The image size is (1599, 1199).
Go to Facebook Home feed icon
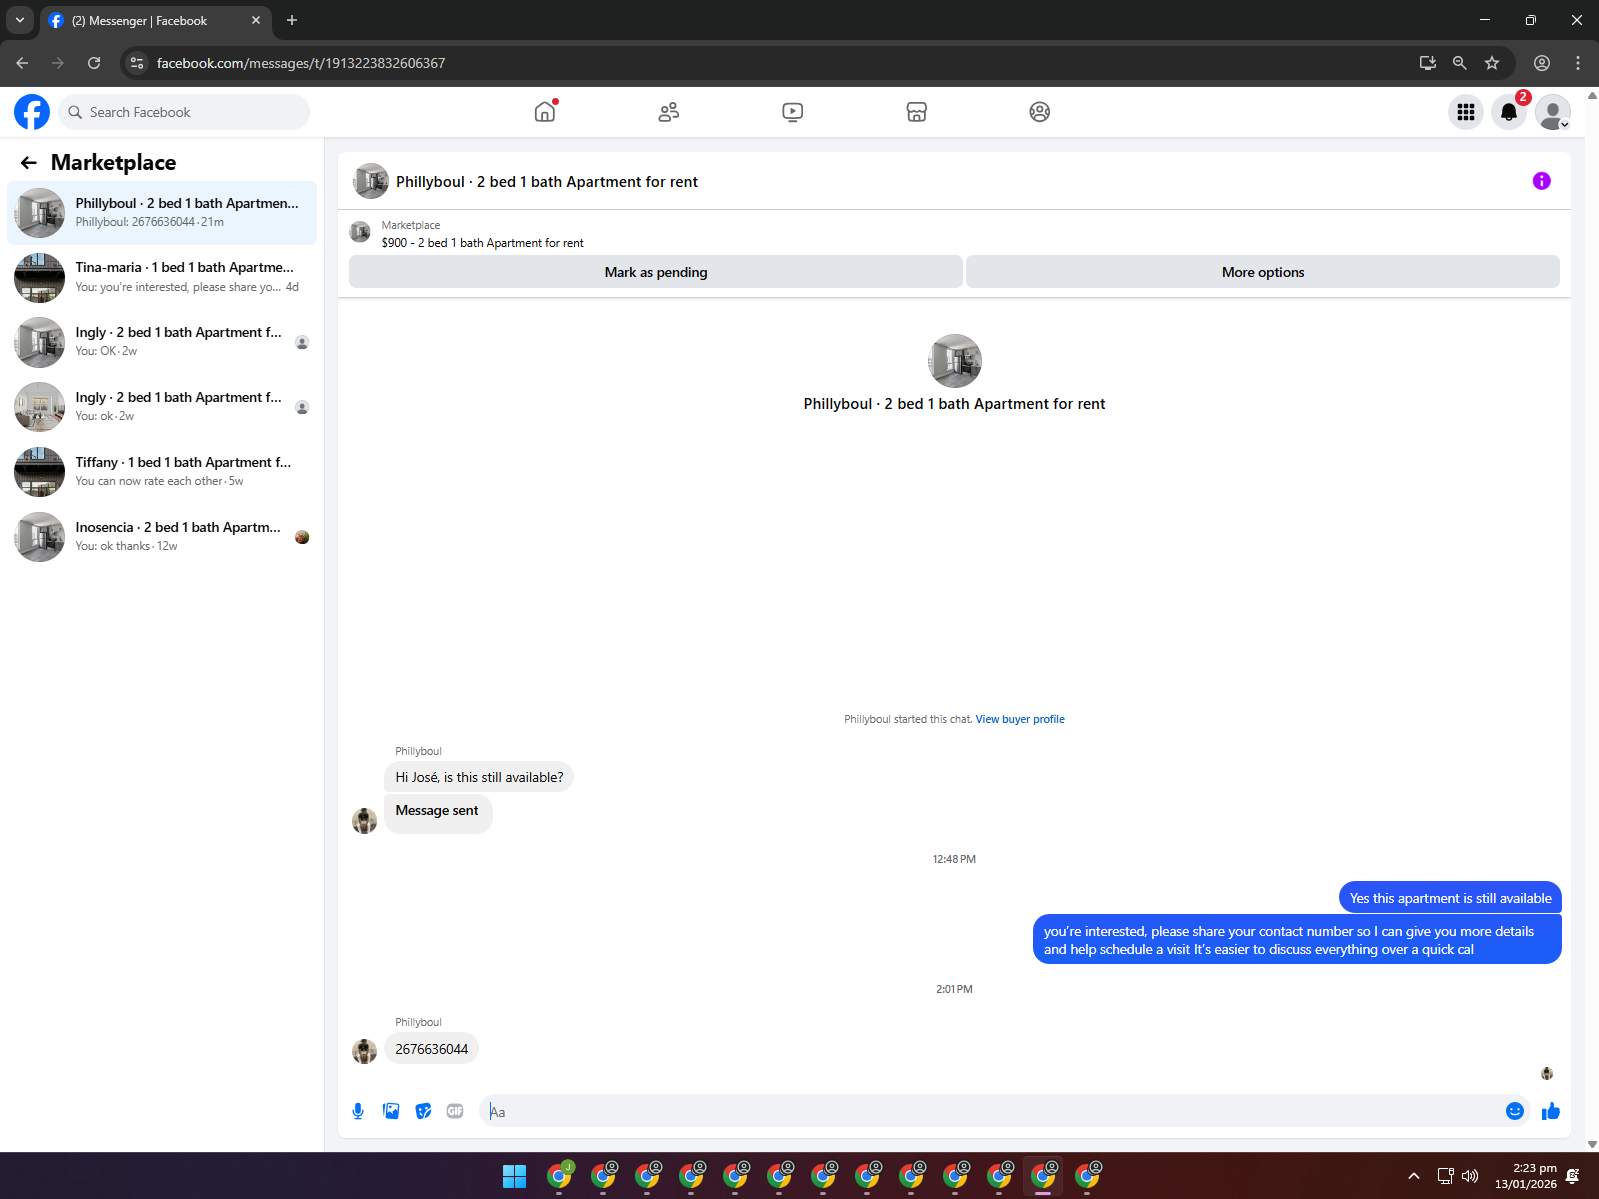(x=545, y=112)
